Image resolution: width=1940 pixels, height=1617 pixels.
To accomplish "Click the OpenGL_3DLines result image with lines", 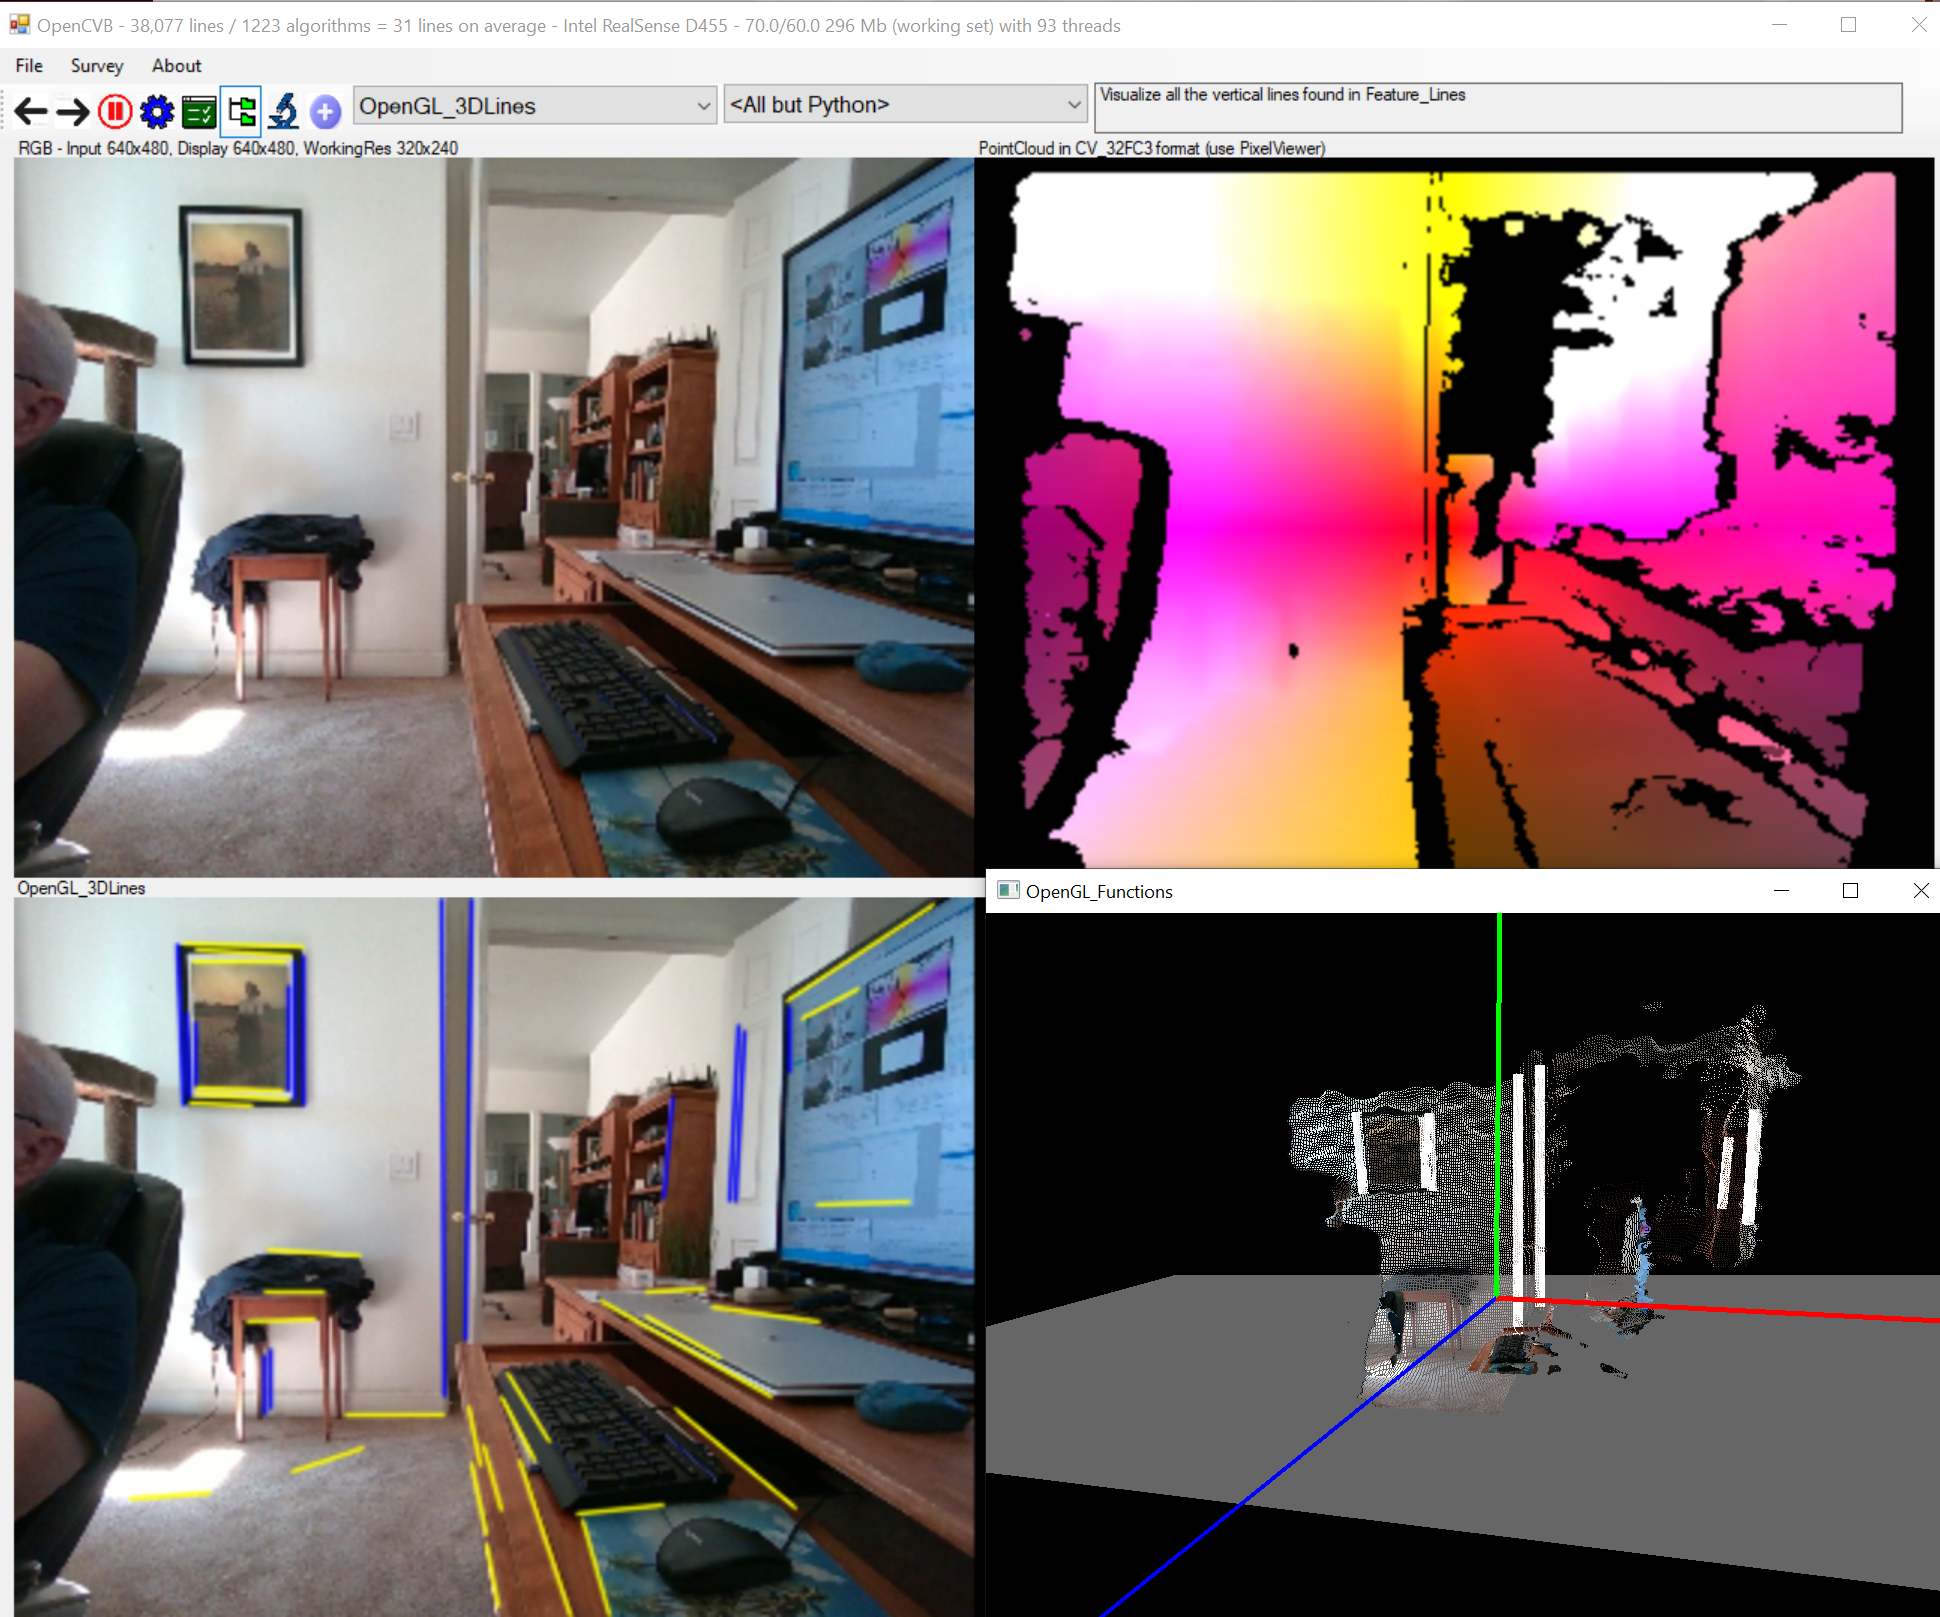I will click(493, 1255).
